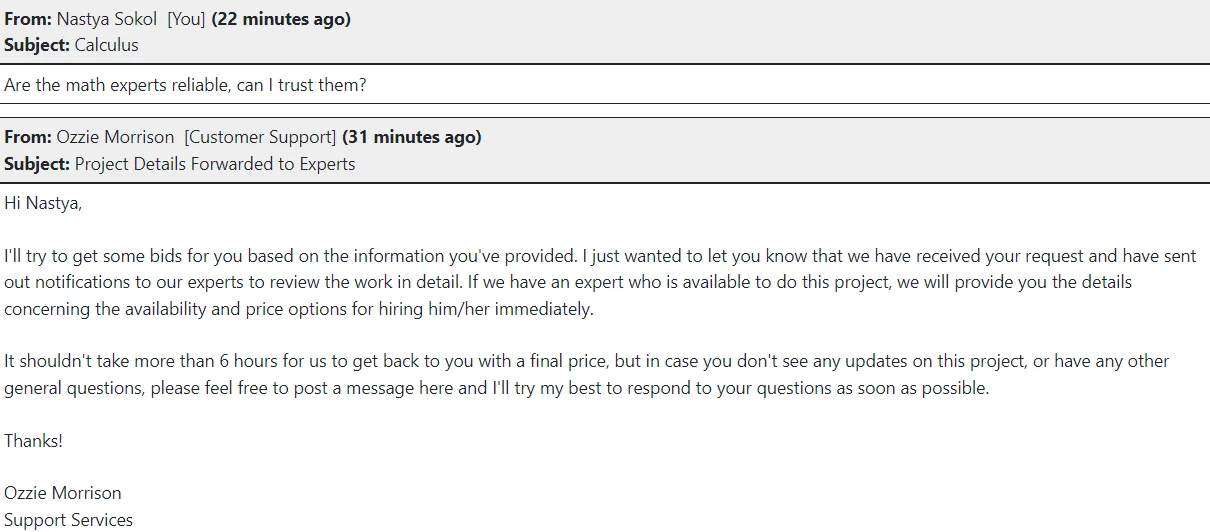Click the From label in first message header
The width and height of the screenshot is (1210, 532).
coord(28,19)
